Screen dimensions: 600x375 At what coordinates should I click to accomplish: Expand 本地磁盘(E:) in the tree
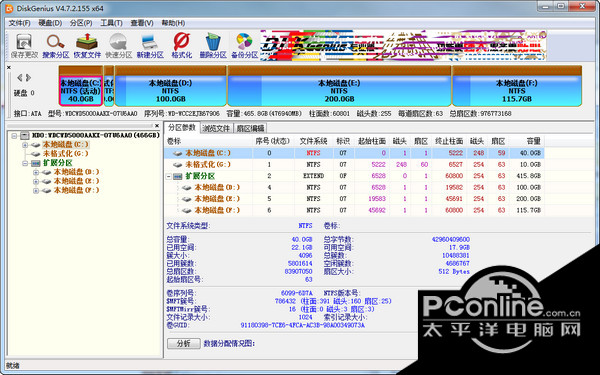pyautogui.click(x=36, y=181)
